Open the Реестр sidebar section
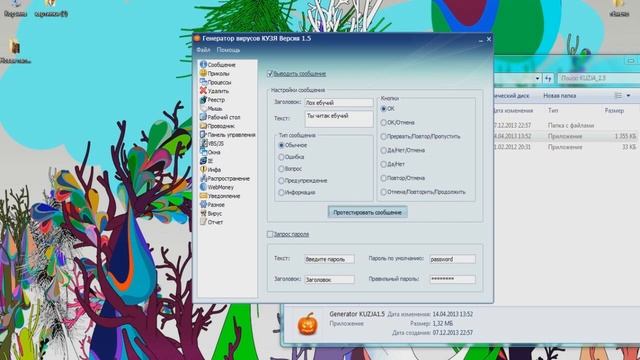Image resolution: width=640 pixels, height=360 pixels. pyautogui.click(x=212, y=100)
